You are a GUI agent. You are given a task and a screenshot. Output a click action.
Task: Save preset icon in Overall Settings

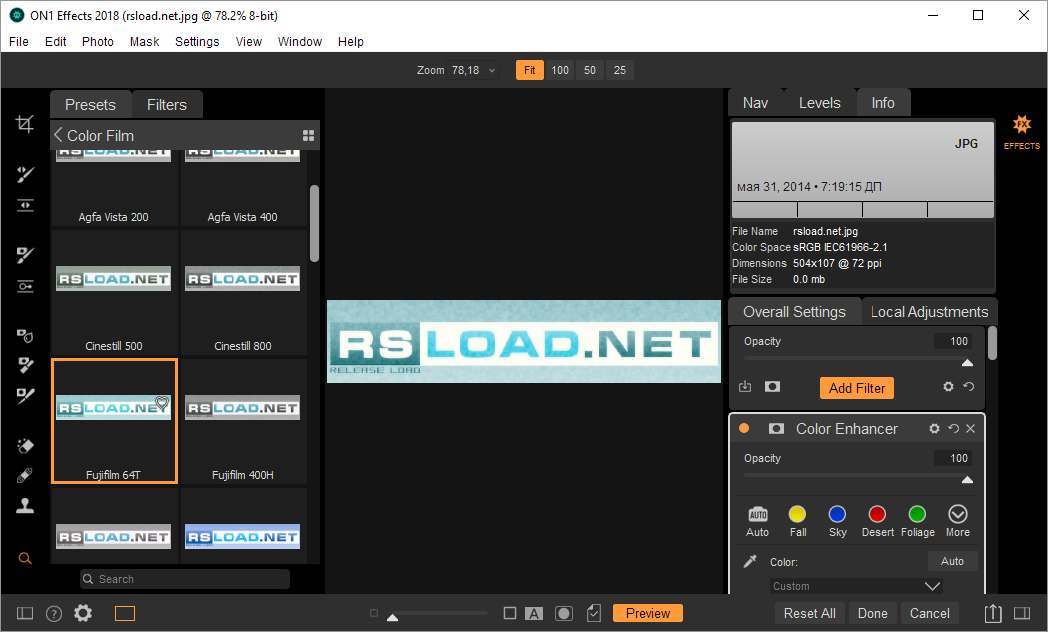tap(745, 387)
